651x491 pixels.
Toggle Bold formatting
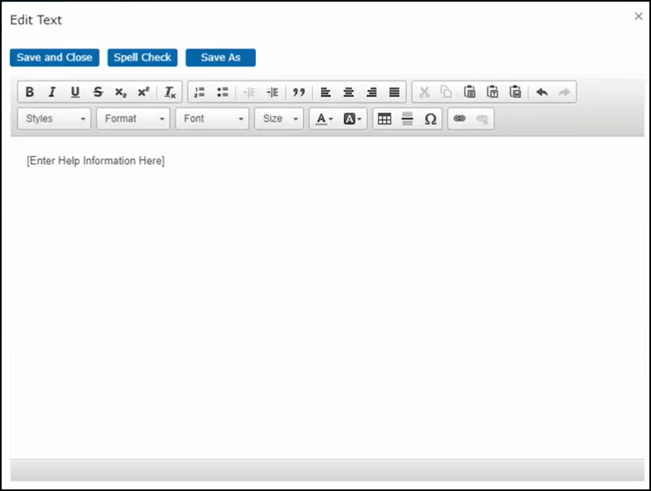(x=30, y=92)
